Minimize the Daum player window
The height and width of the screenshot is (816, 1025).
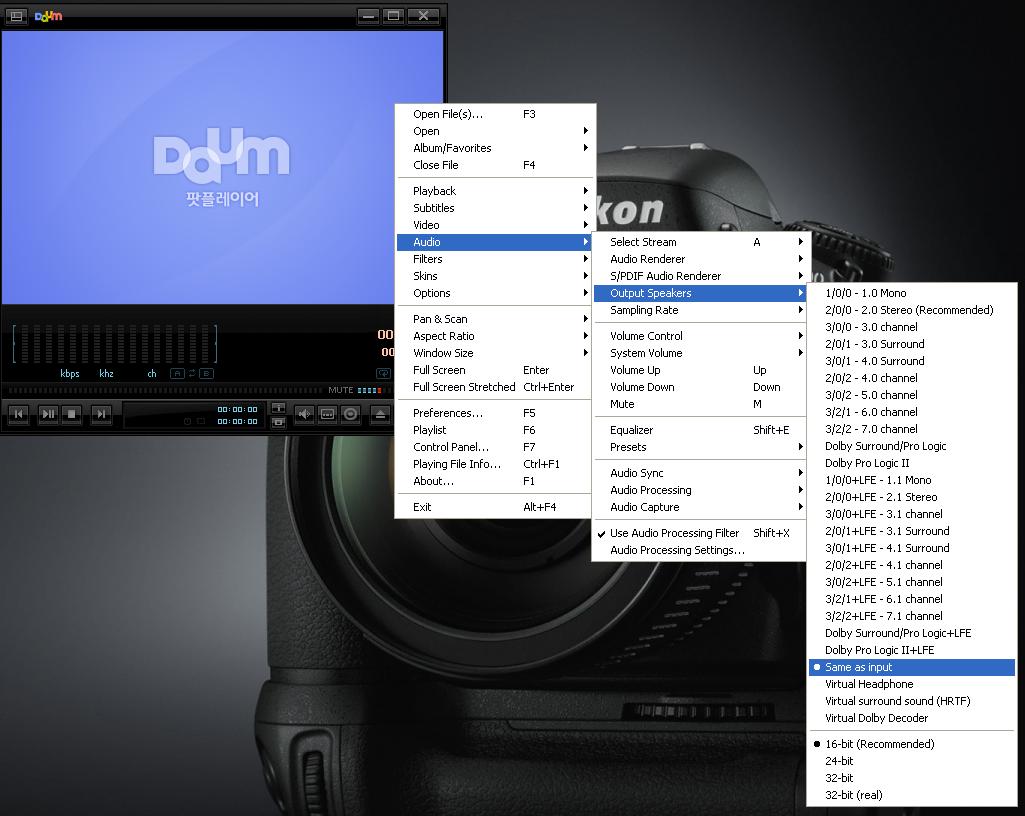[368, 16]
